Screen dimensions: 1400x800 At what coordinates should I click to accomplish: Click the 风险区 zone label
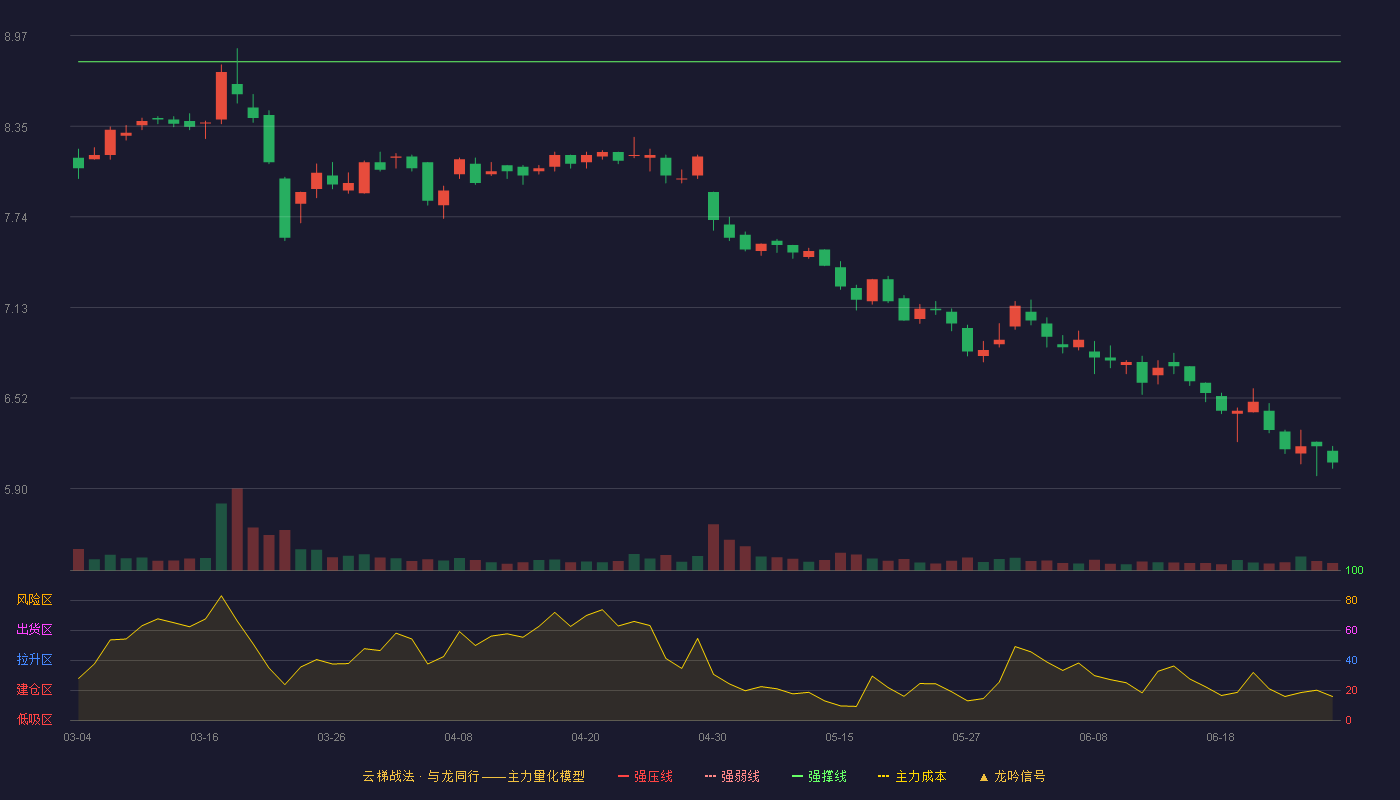[x=35, y=600]
